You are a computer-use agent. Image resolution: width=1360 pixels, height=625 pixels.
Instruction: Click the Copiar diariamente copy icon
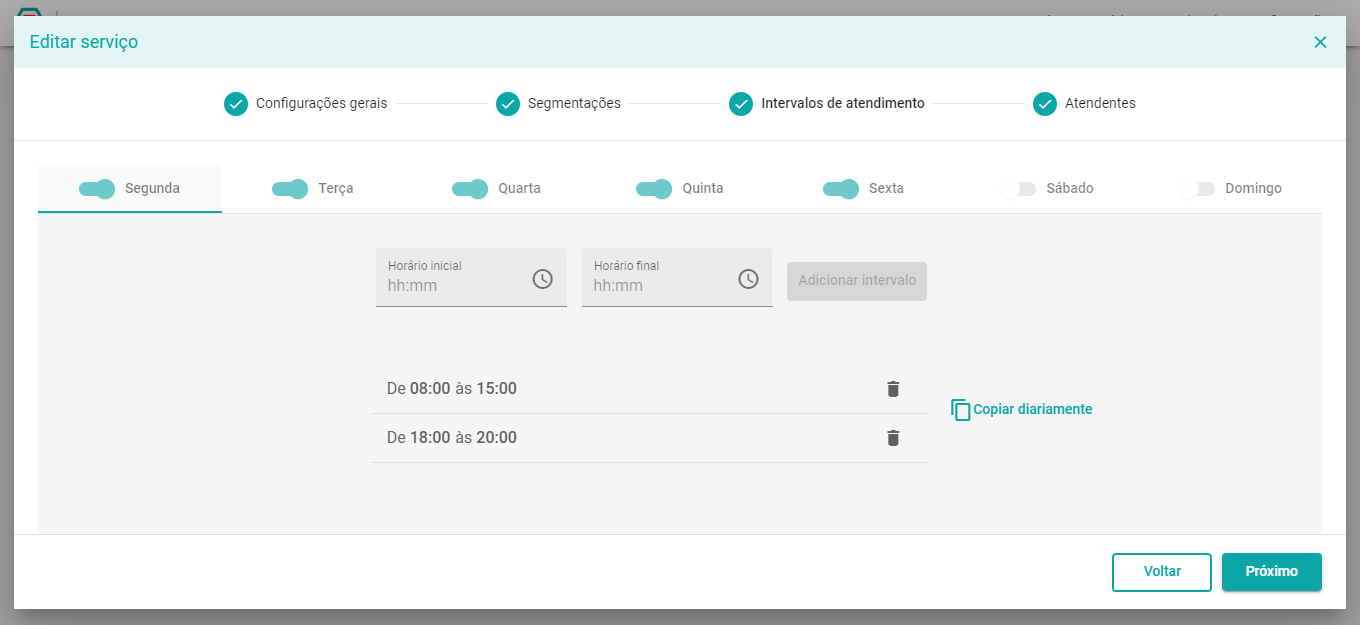pos(961,410)
